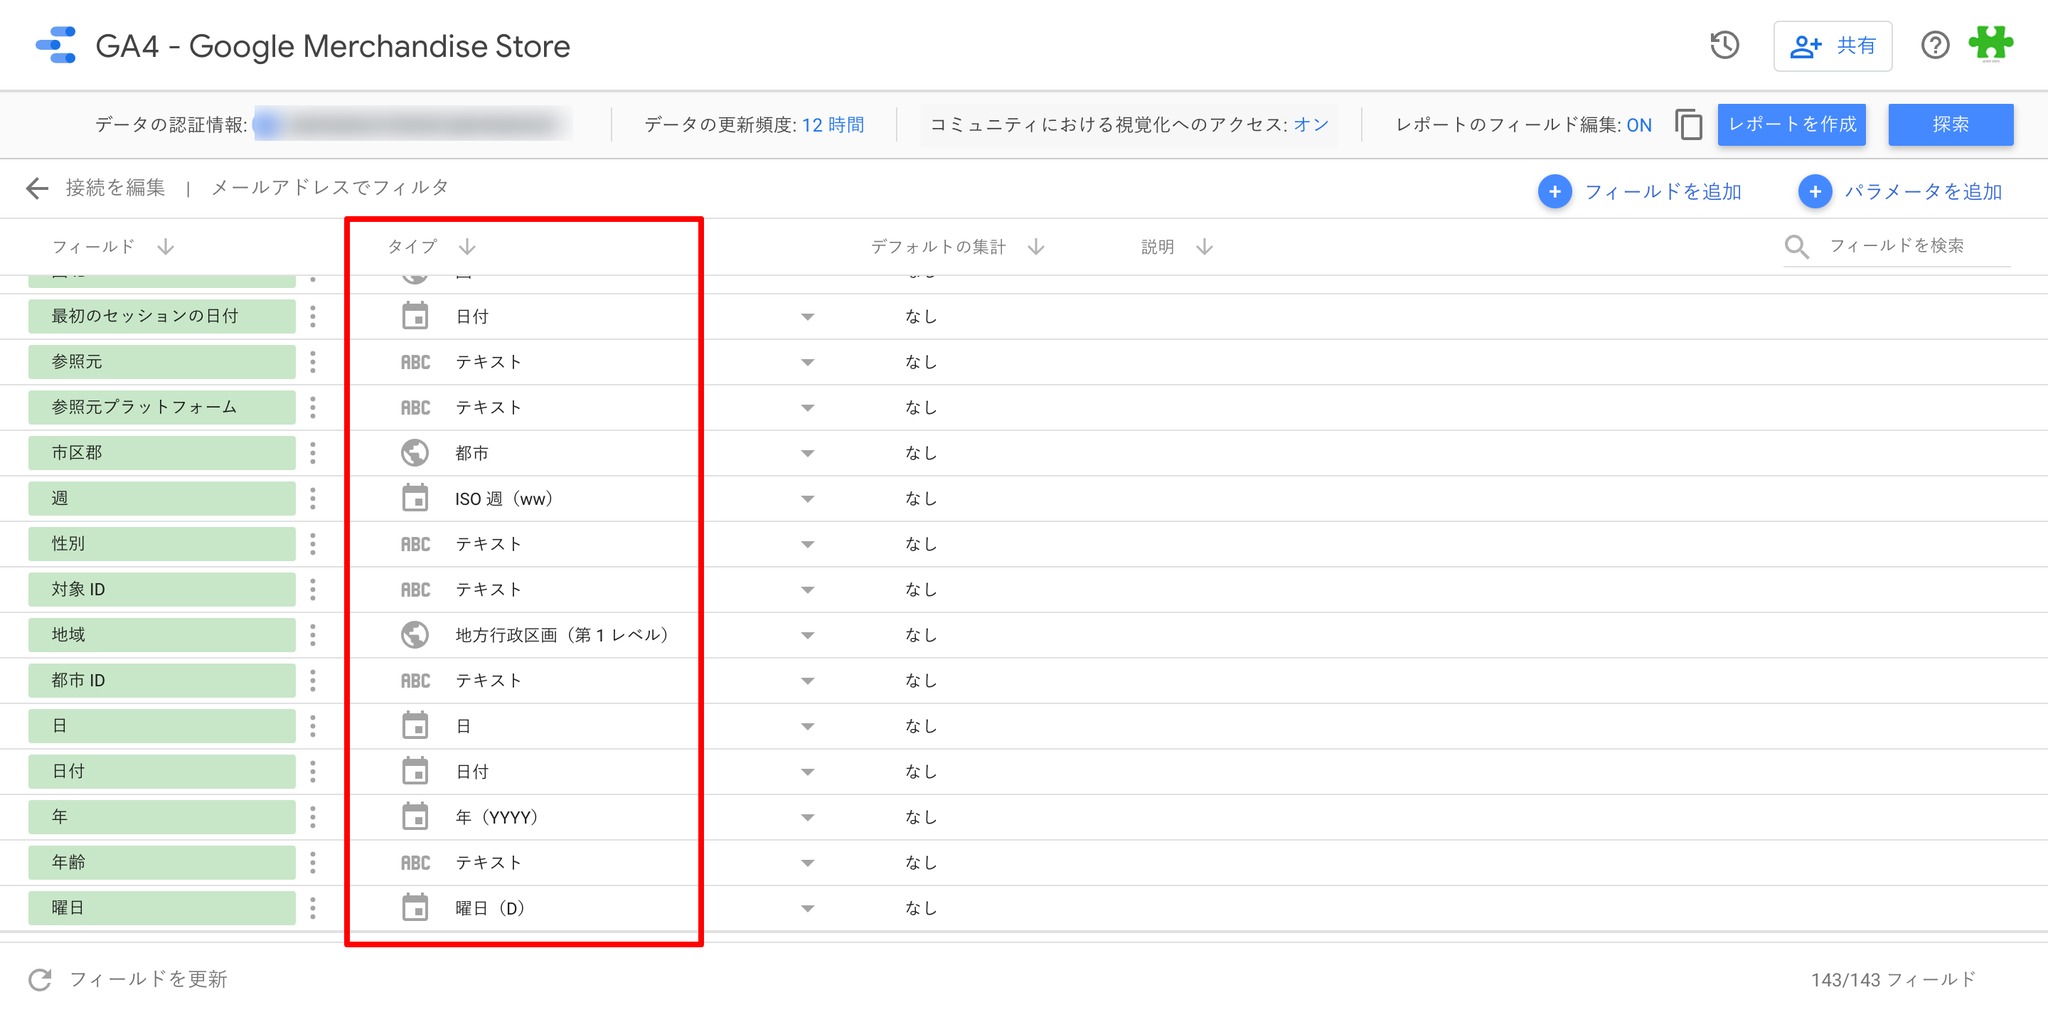This screenshot has width=2048, height=1017.
Task: Click the search magnifier icon
Action: coord(1797,247)
